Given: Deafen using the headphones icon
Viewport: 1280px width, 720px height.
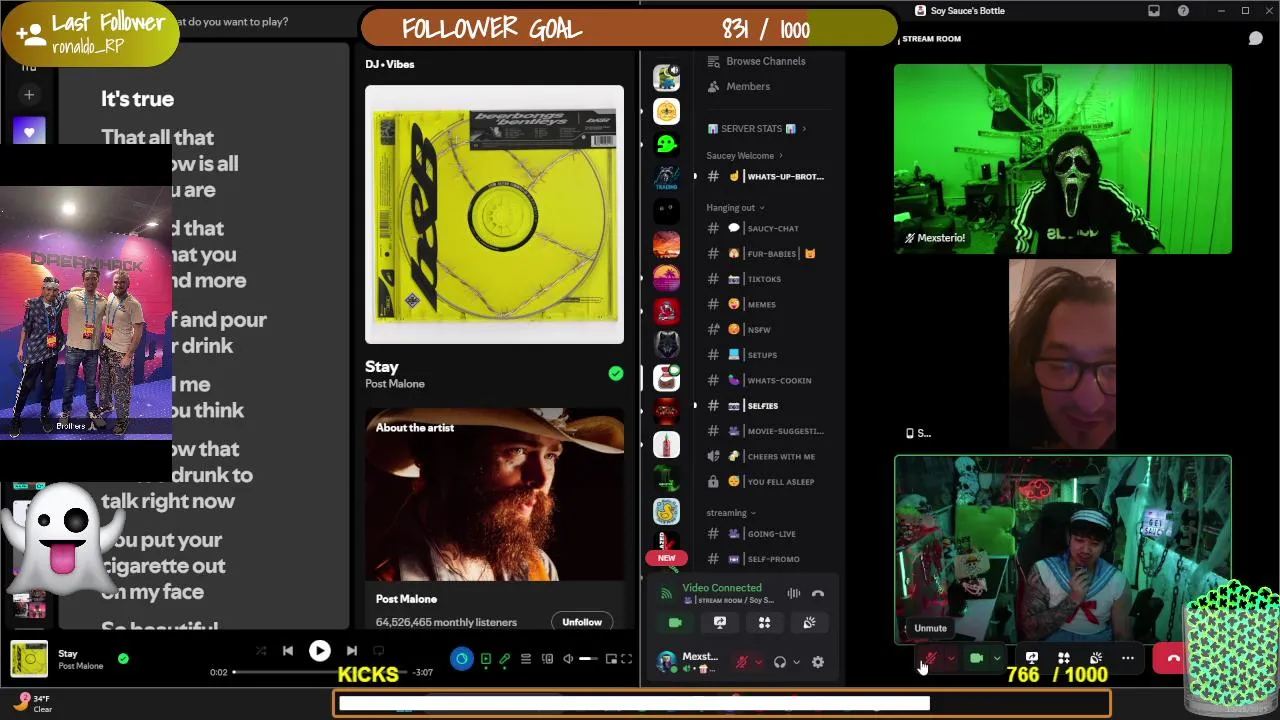Looking at the screenshot, I should 780,662.
